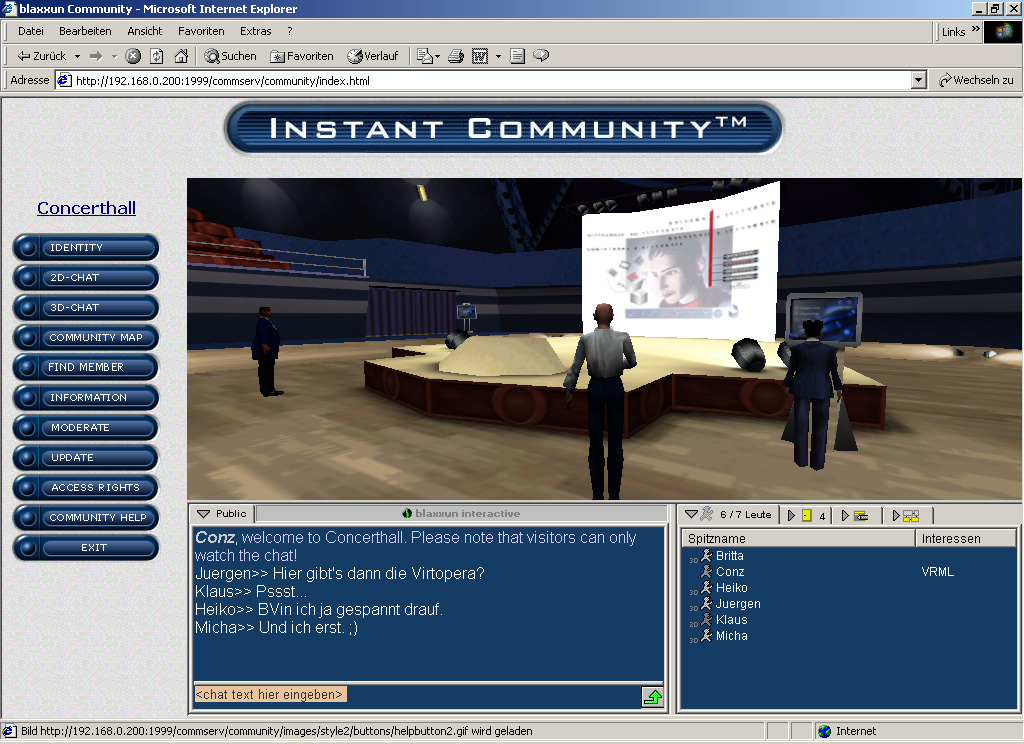Screen dimensions: 1024x744
Task: Click the Windows logo throbber icon
Action: (x=1002, y=31)
